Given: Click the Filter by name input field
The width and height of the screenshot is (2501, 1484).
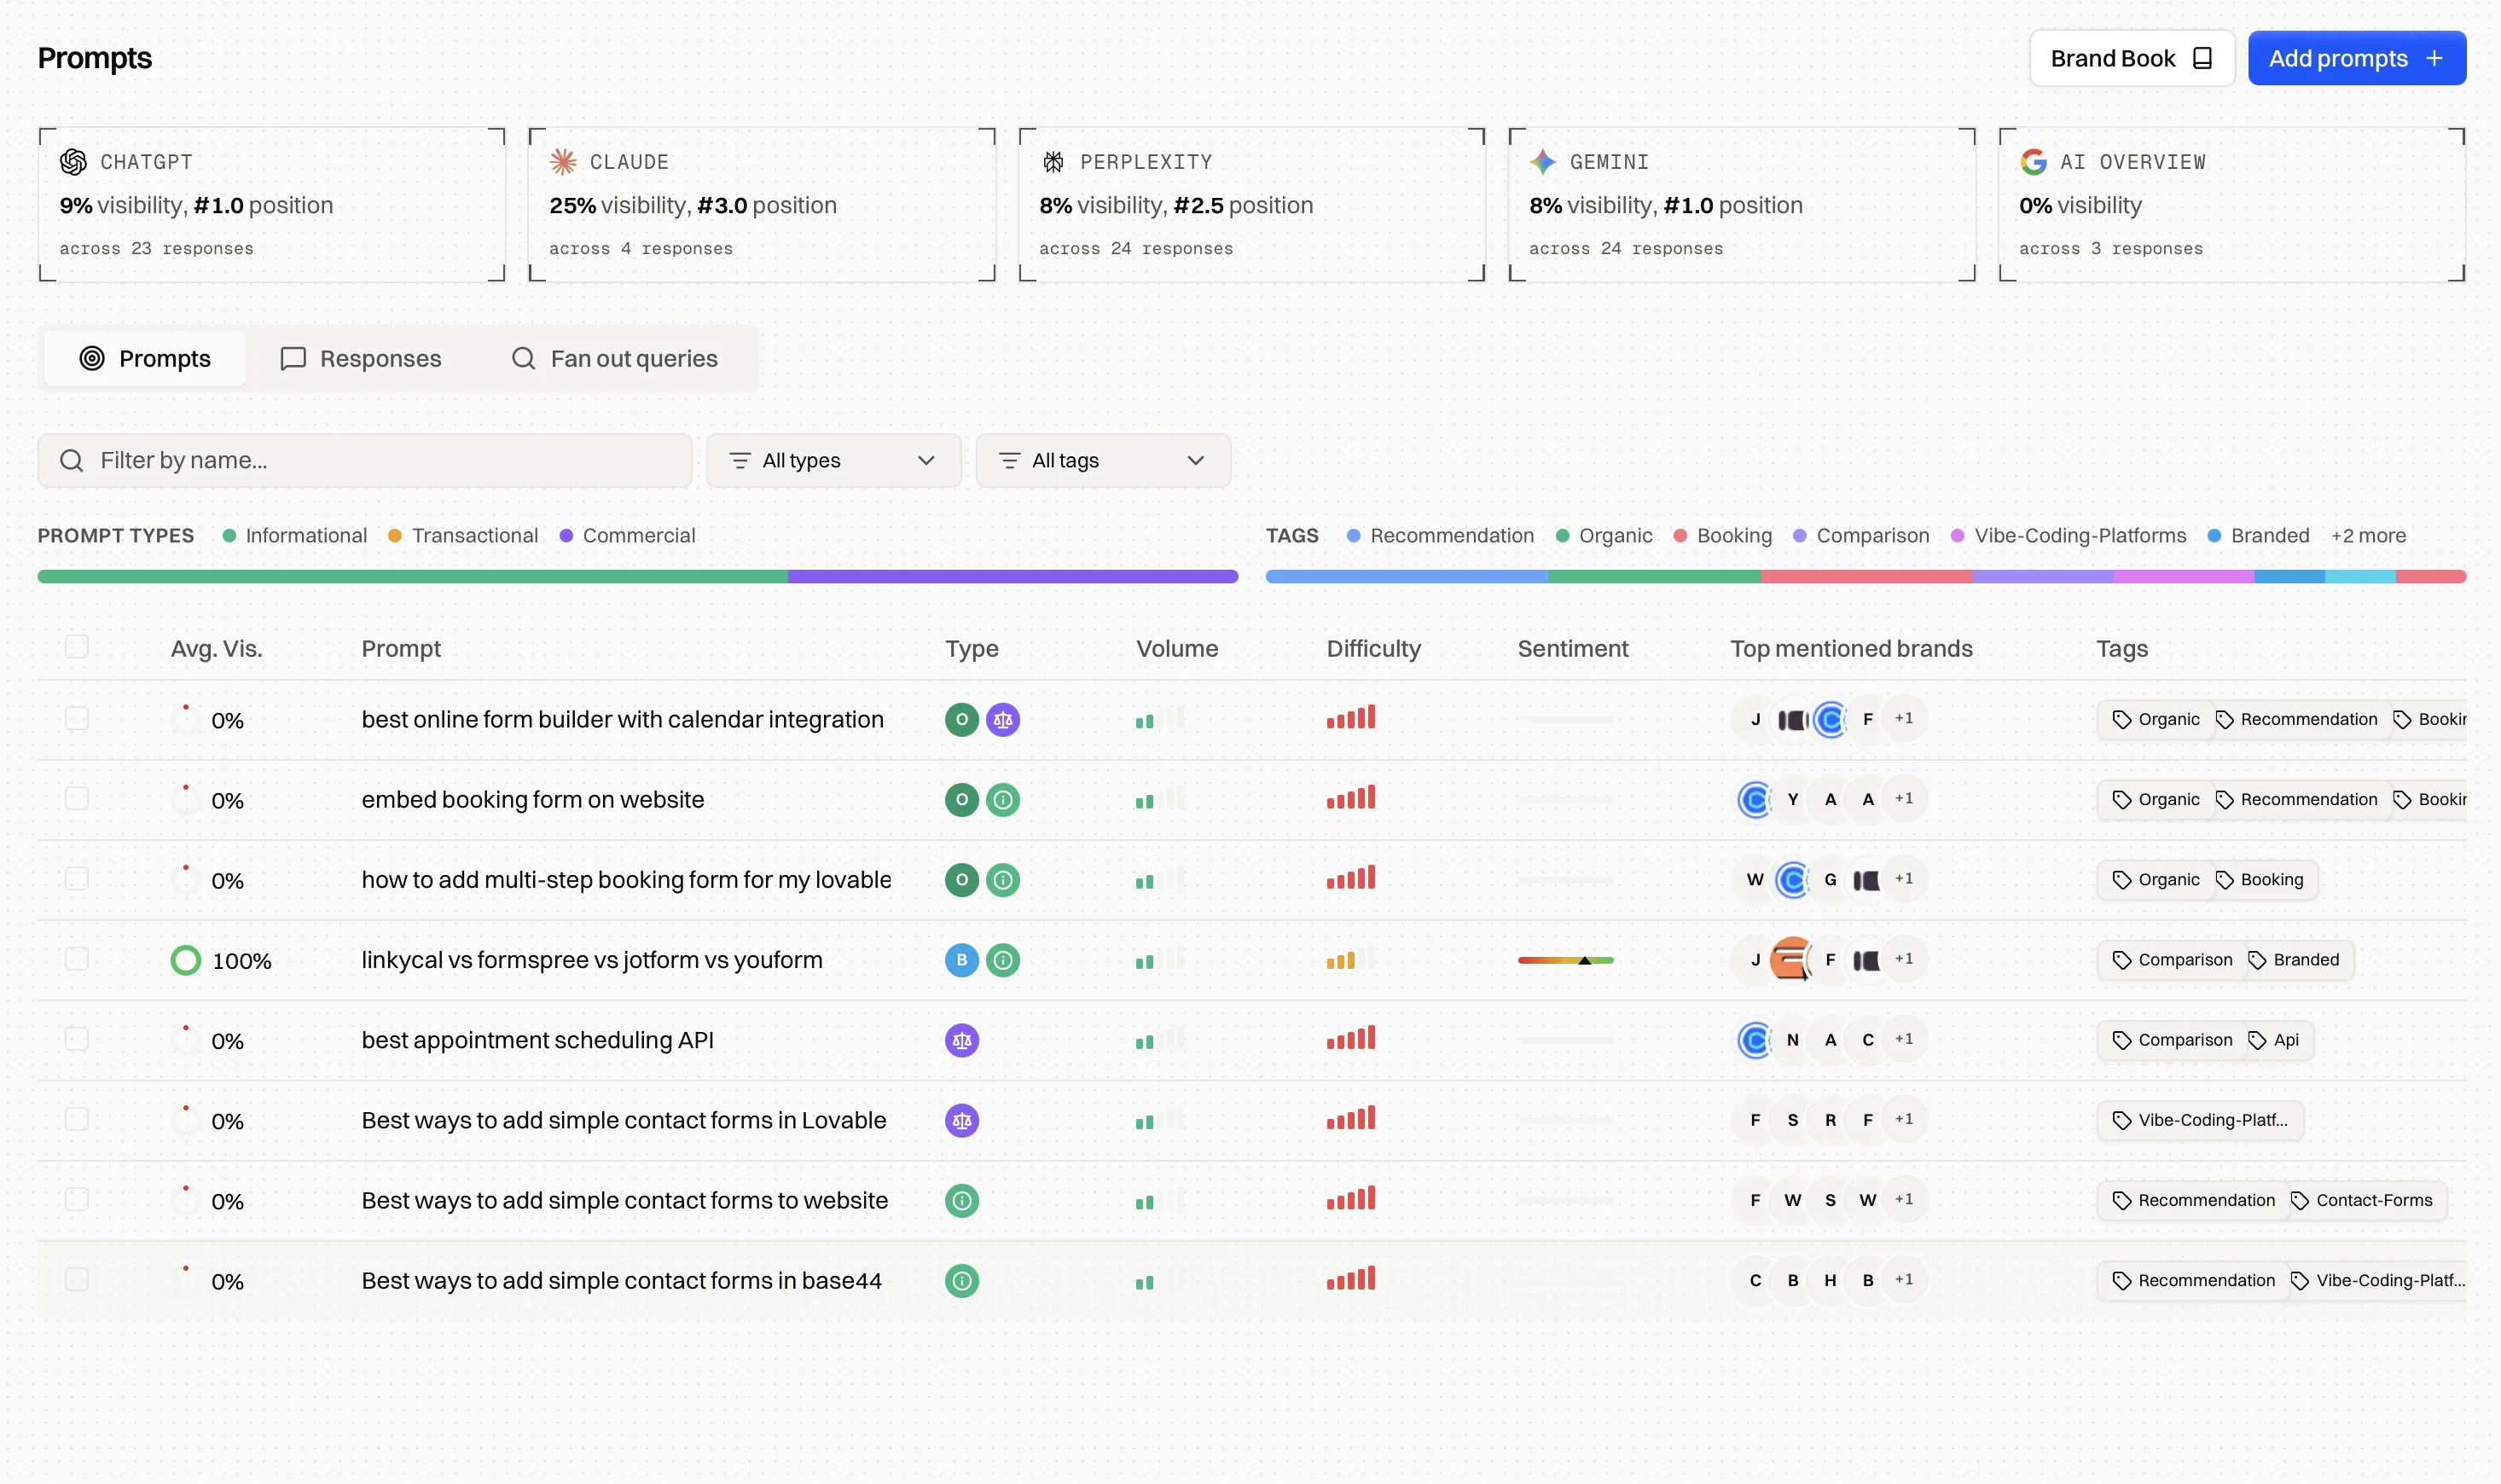Looking at the screenshot, I should (364, 460).
